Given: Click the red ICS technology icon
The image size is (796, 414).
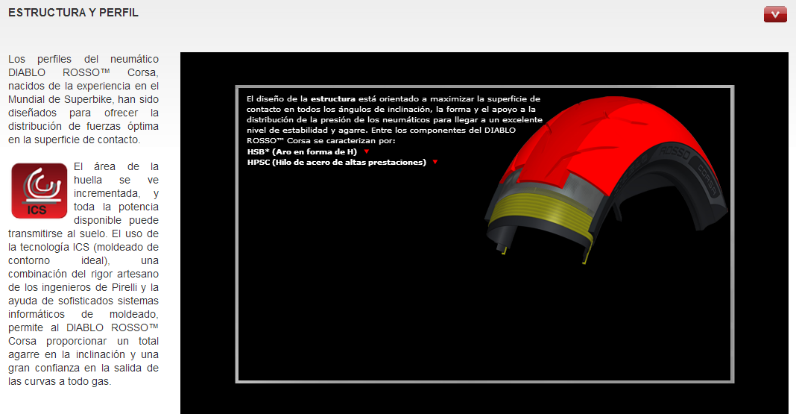Looking at the screenshot, I should [x=38, y=190].
